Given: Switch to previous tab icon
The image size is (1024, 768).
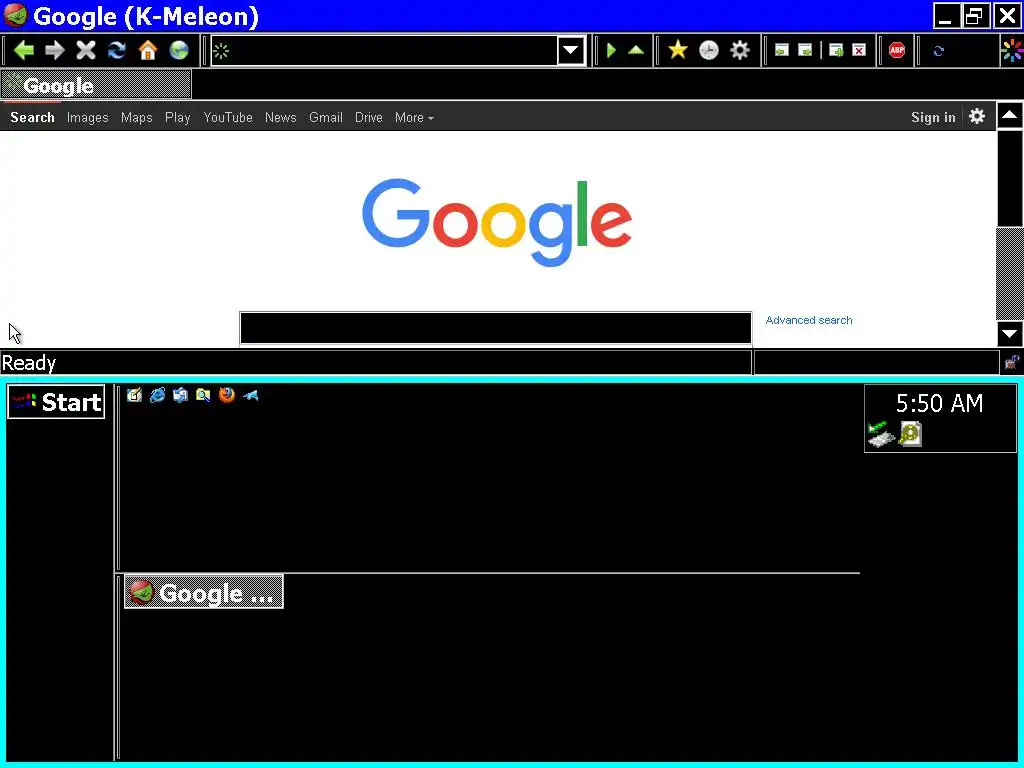Looking at the screenshot, I should pos(782,50).
